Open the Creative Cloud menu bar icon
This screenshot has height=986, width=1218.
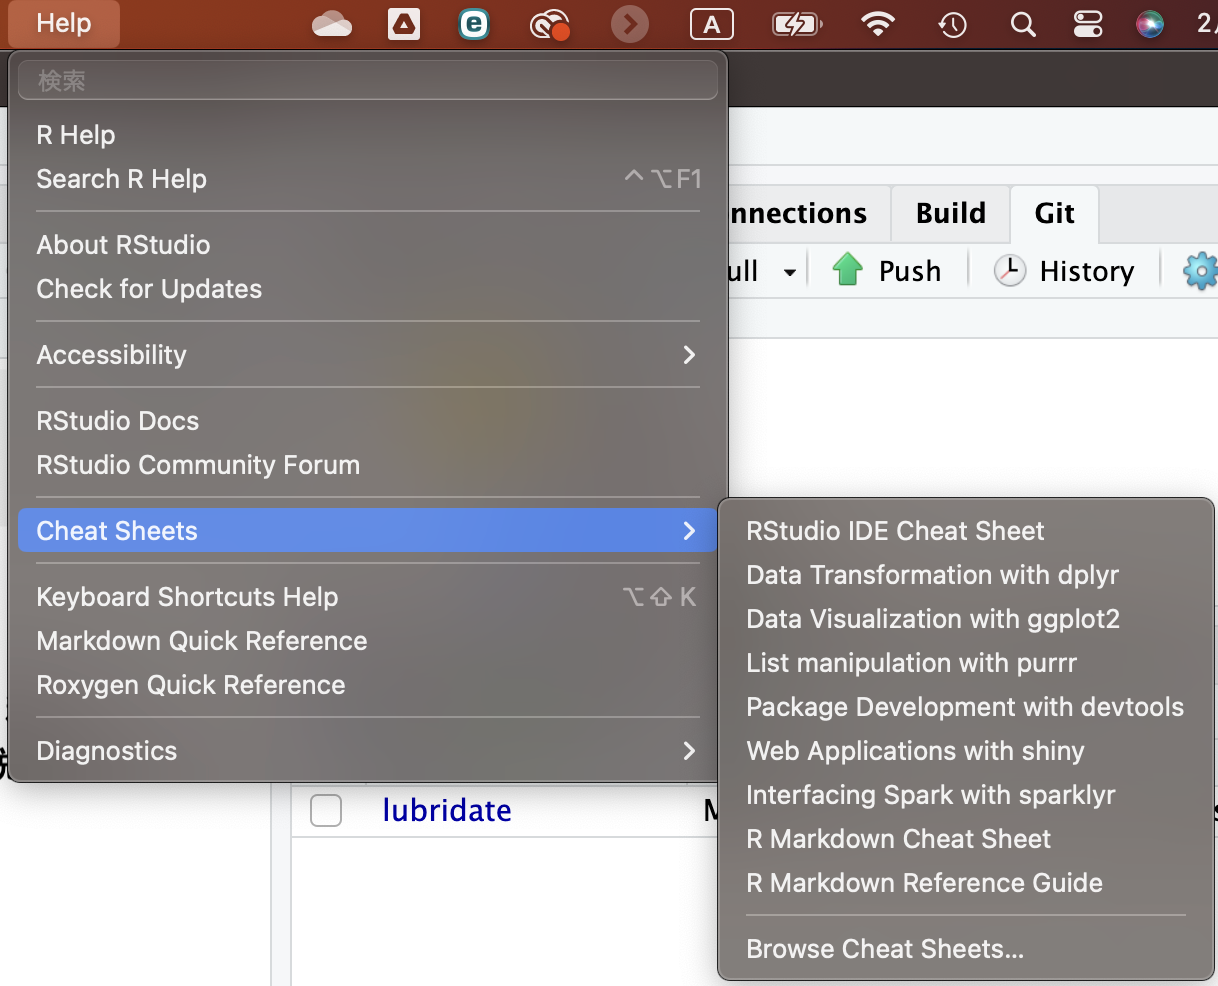click(550, 24)
